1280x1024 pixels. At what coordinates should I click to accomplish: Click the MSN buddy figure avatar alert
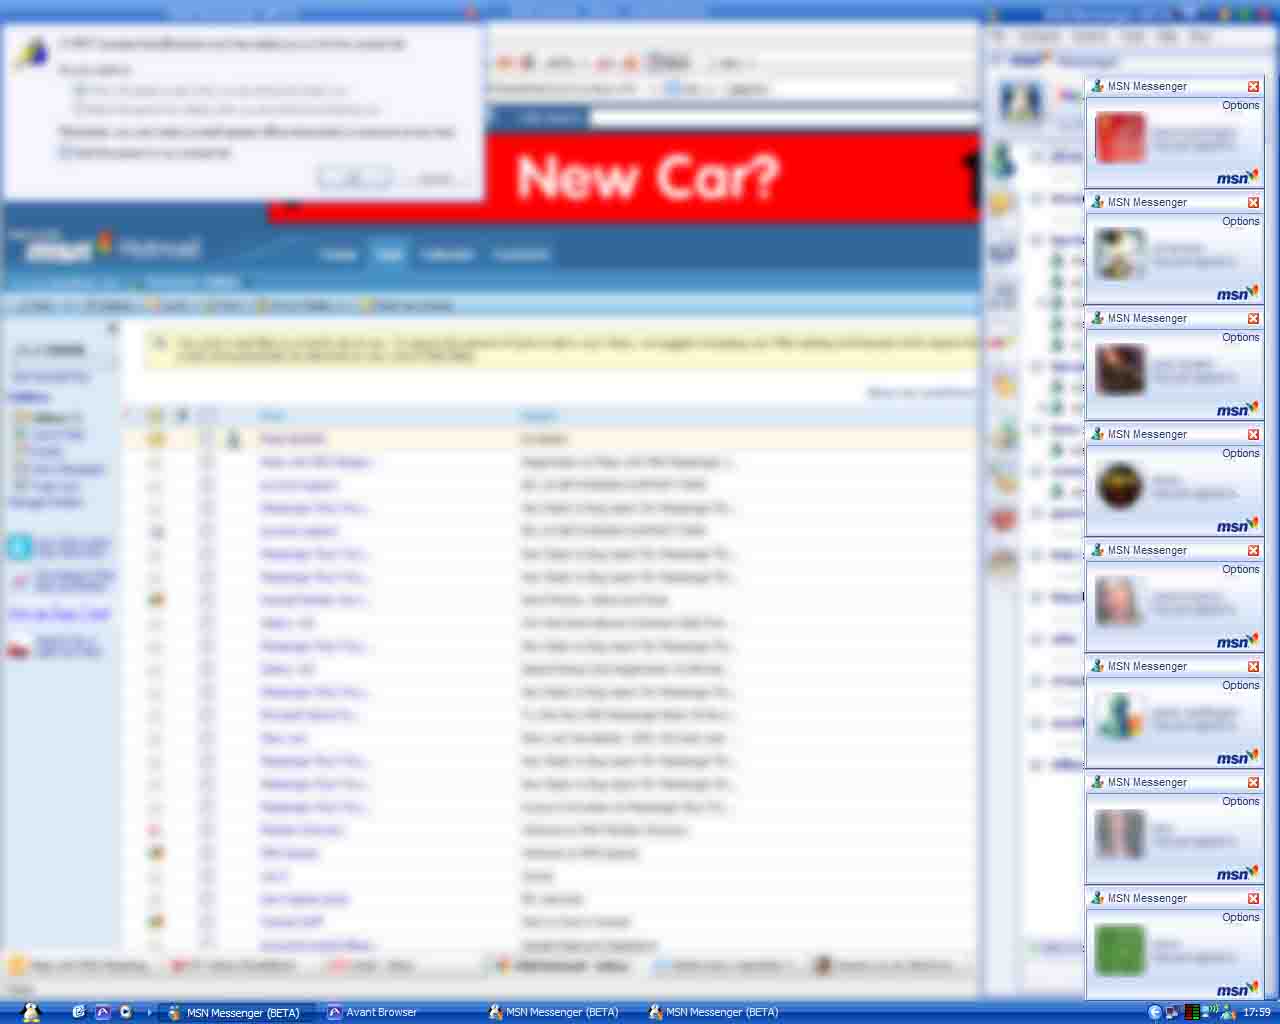1119,717
